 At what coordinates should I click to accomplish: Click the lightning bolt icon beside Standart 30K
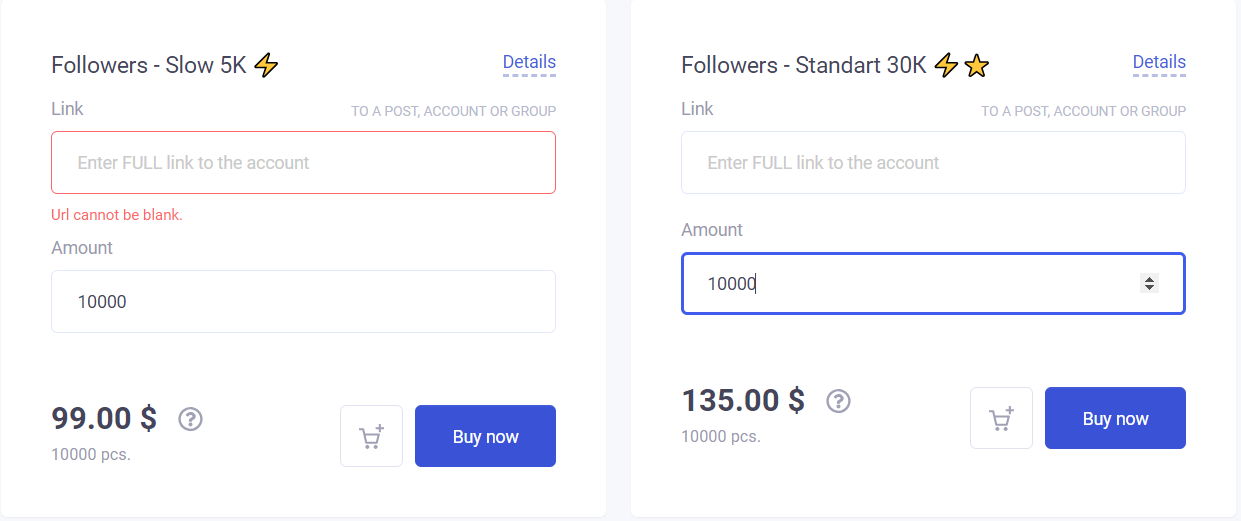(x=946, y=66)
